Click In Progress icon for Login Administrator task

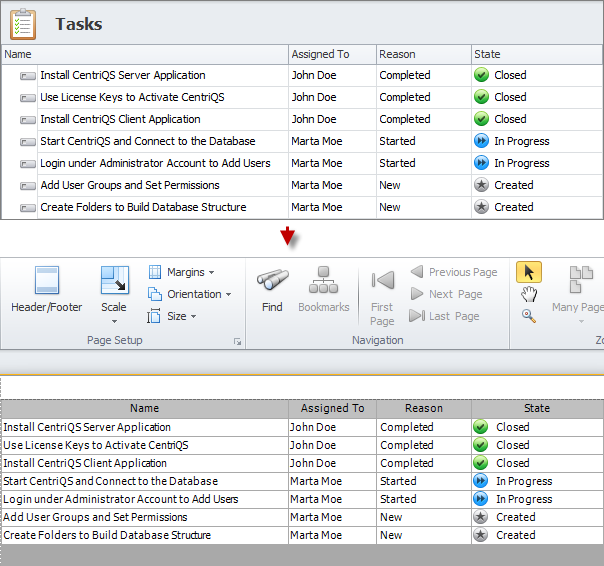pyautogui.click(x=481, y=163)
